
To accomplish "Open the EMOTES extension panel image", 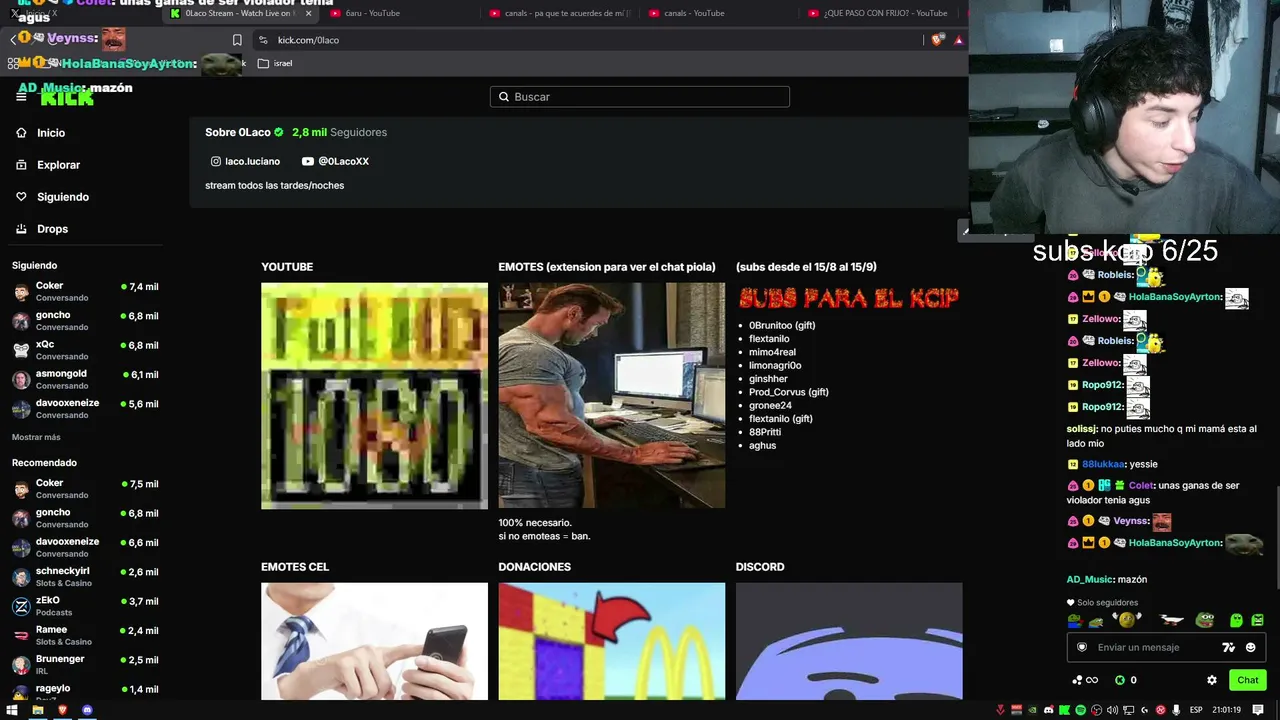I will tap(612, 396).
